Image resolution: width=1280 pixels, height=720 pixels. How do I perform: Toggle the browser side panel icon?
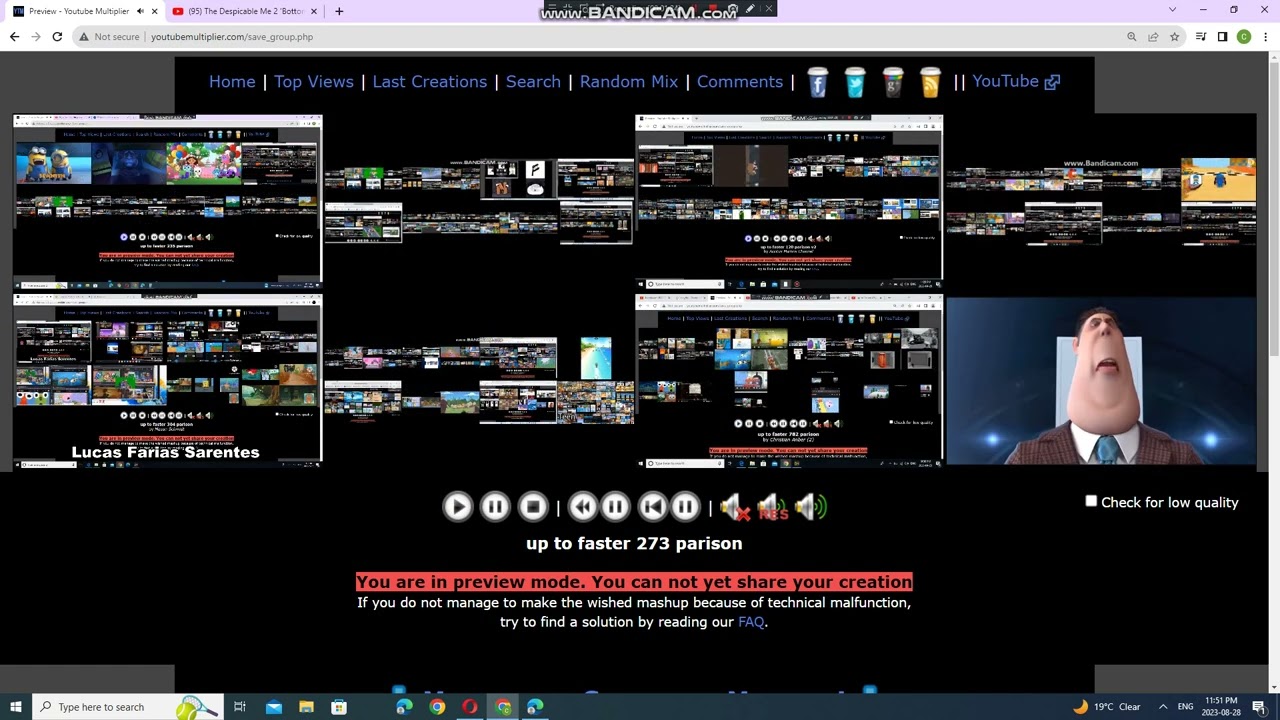[x=1222, y=37]
